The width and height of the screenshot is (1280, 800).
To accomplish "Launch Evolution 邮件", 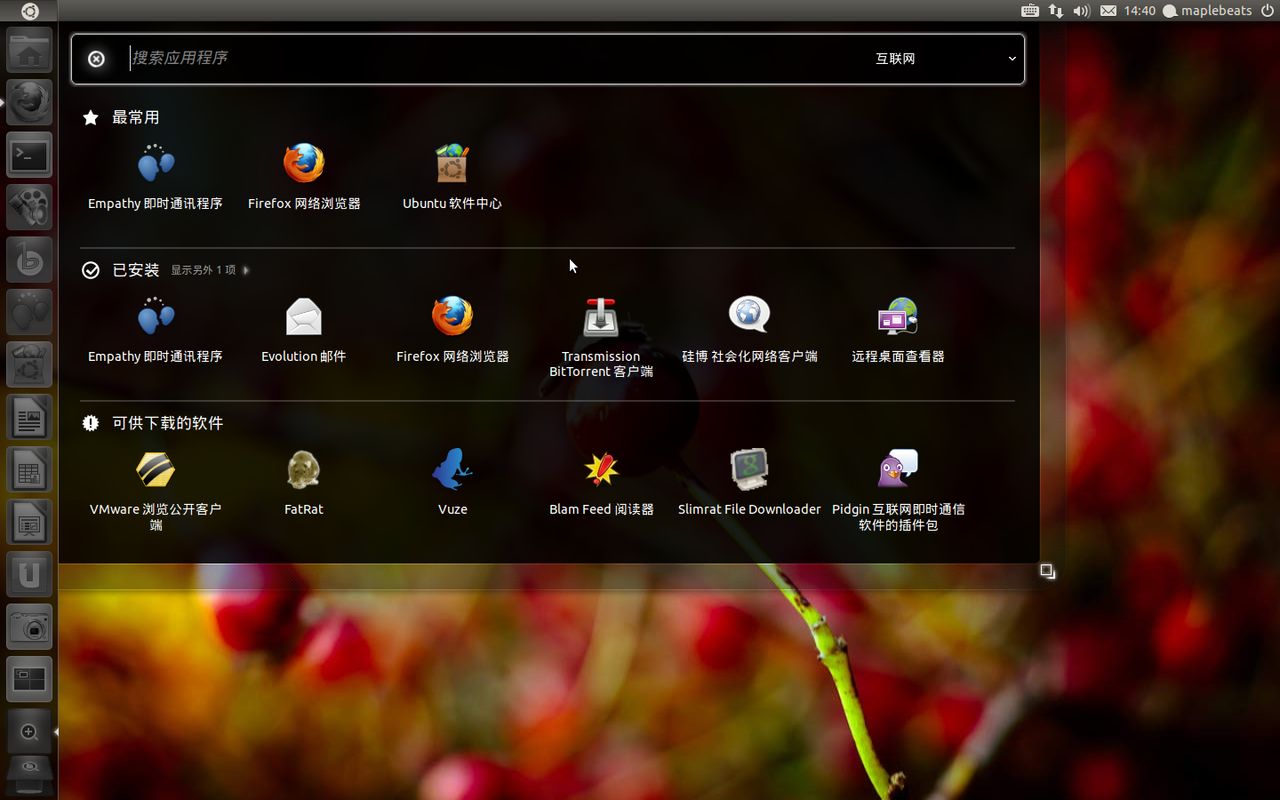I will tap(304, 330).
